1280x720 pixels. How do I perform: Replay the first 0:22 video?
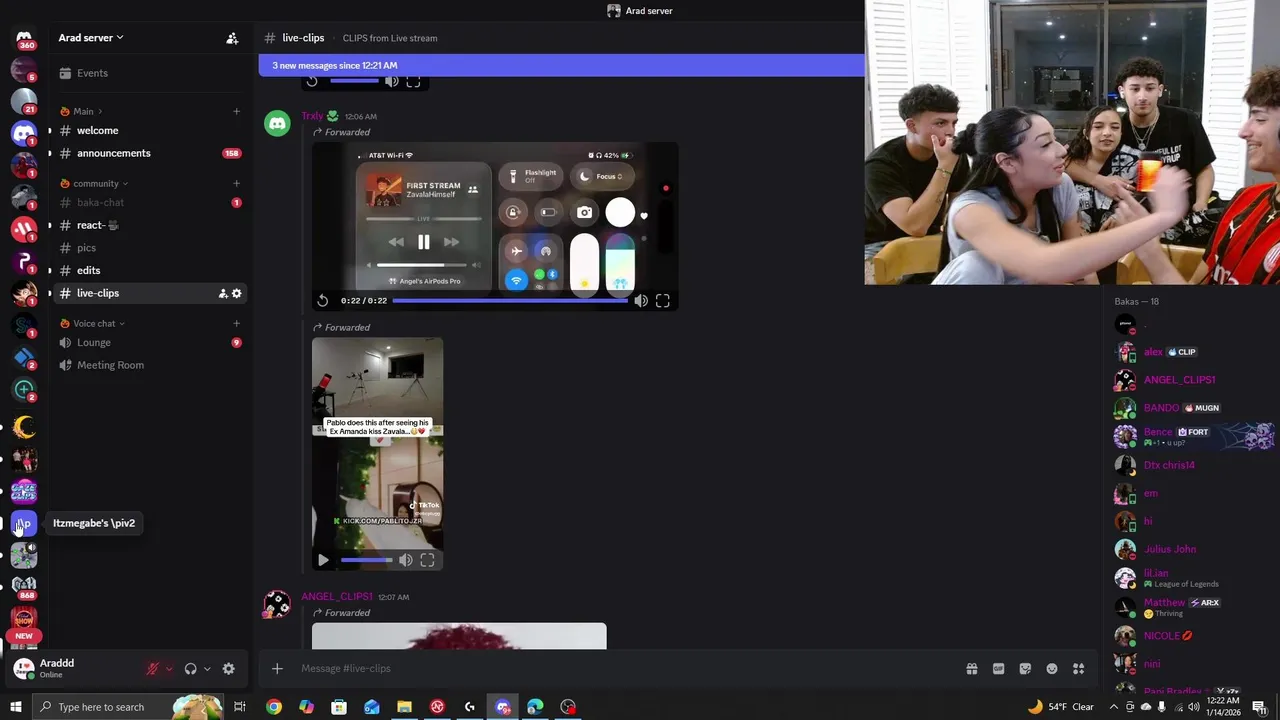coord(323,300)
